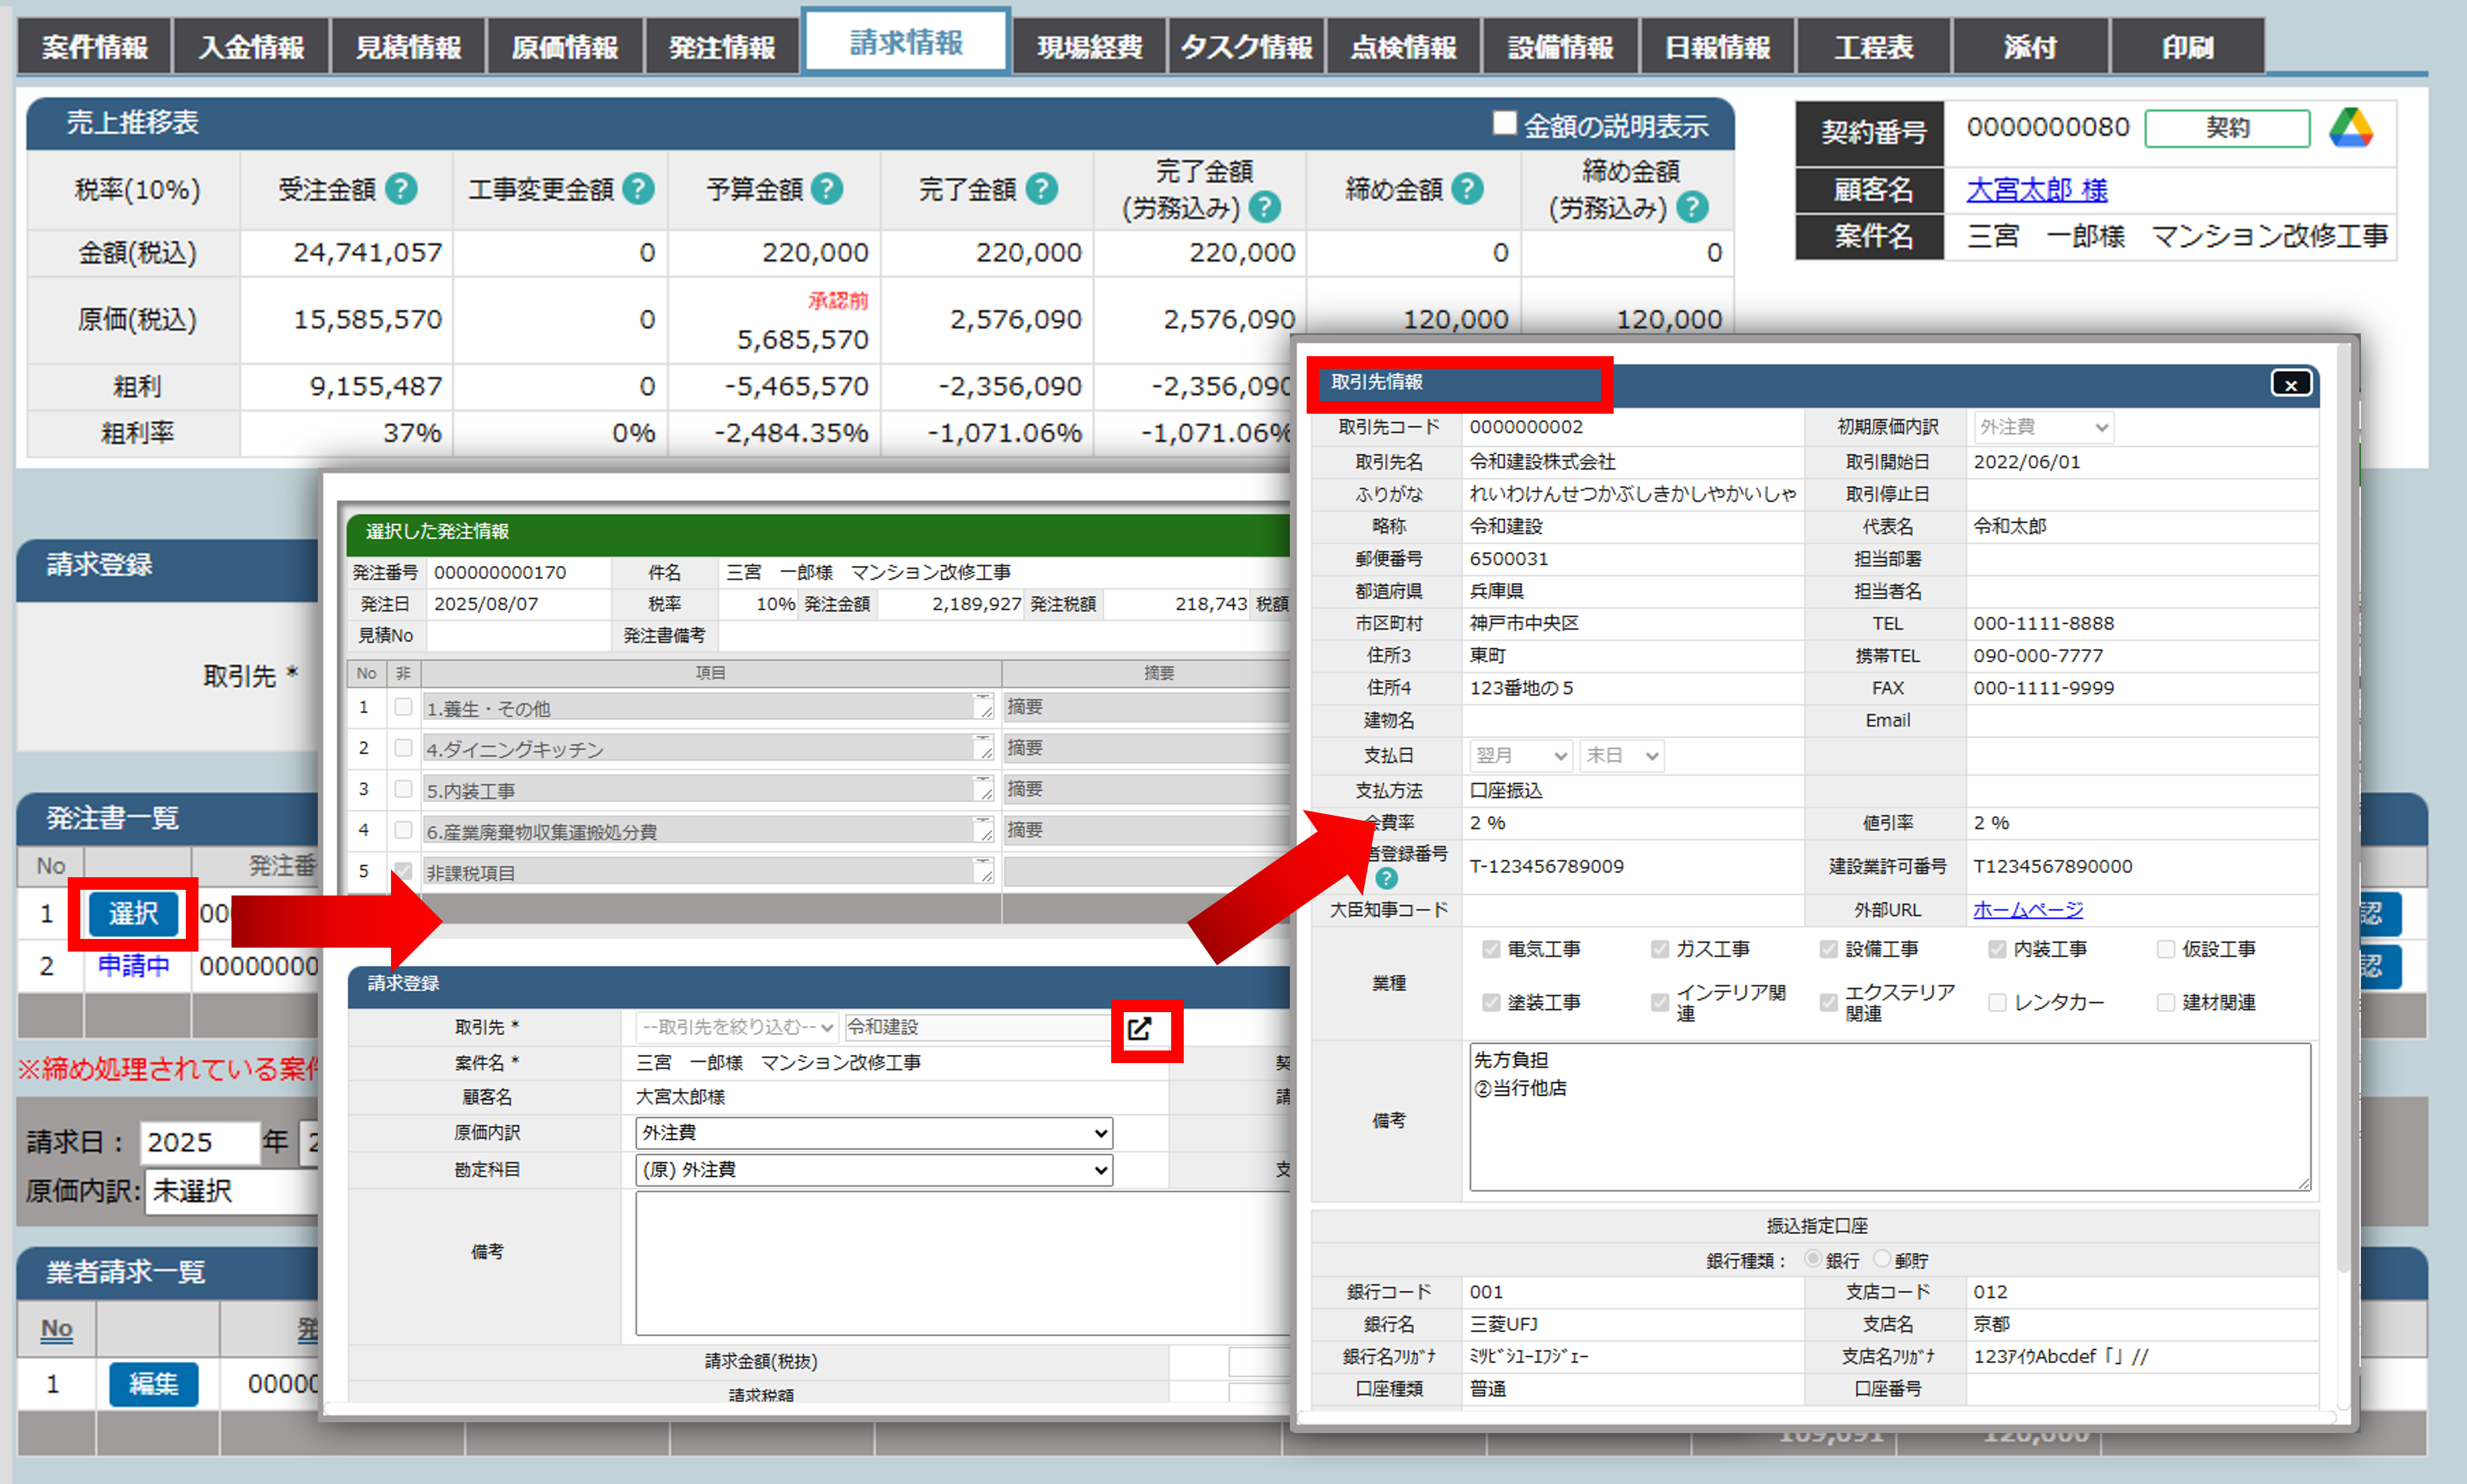Toggle the 仮設工事 checkbox
Viewport: 2467px width, 1484px height.
pos(2166,949)
